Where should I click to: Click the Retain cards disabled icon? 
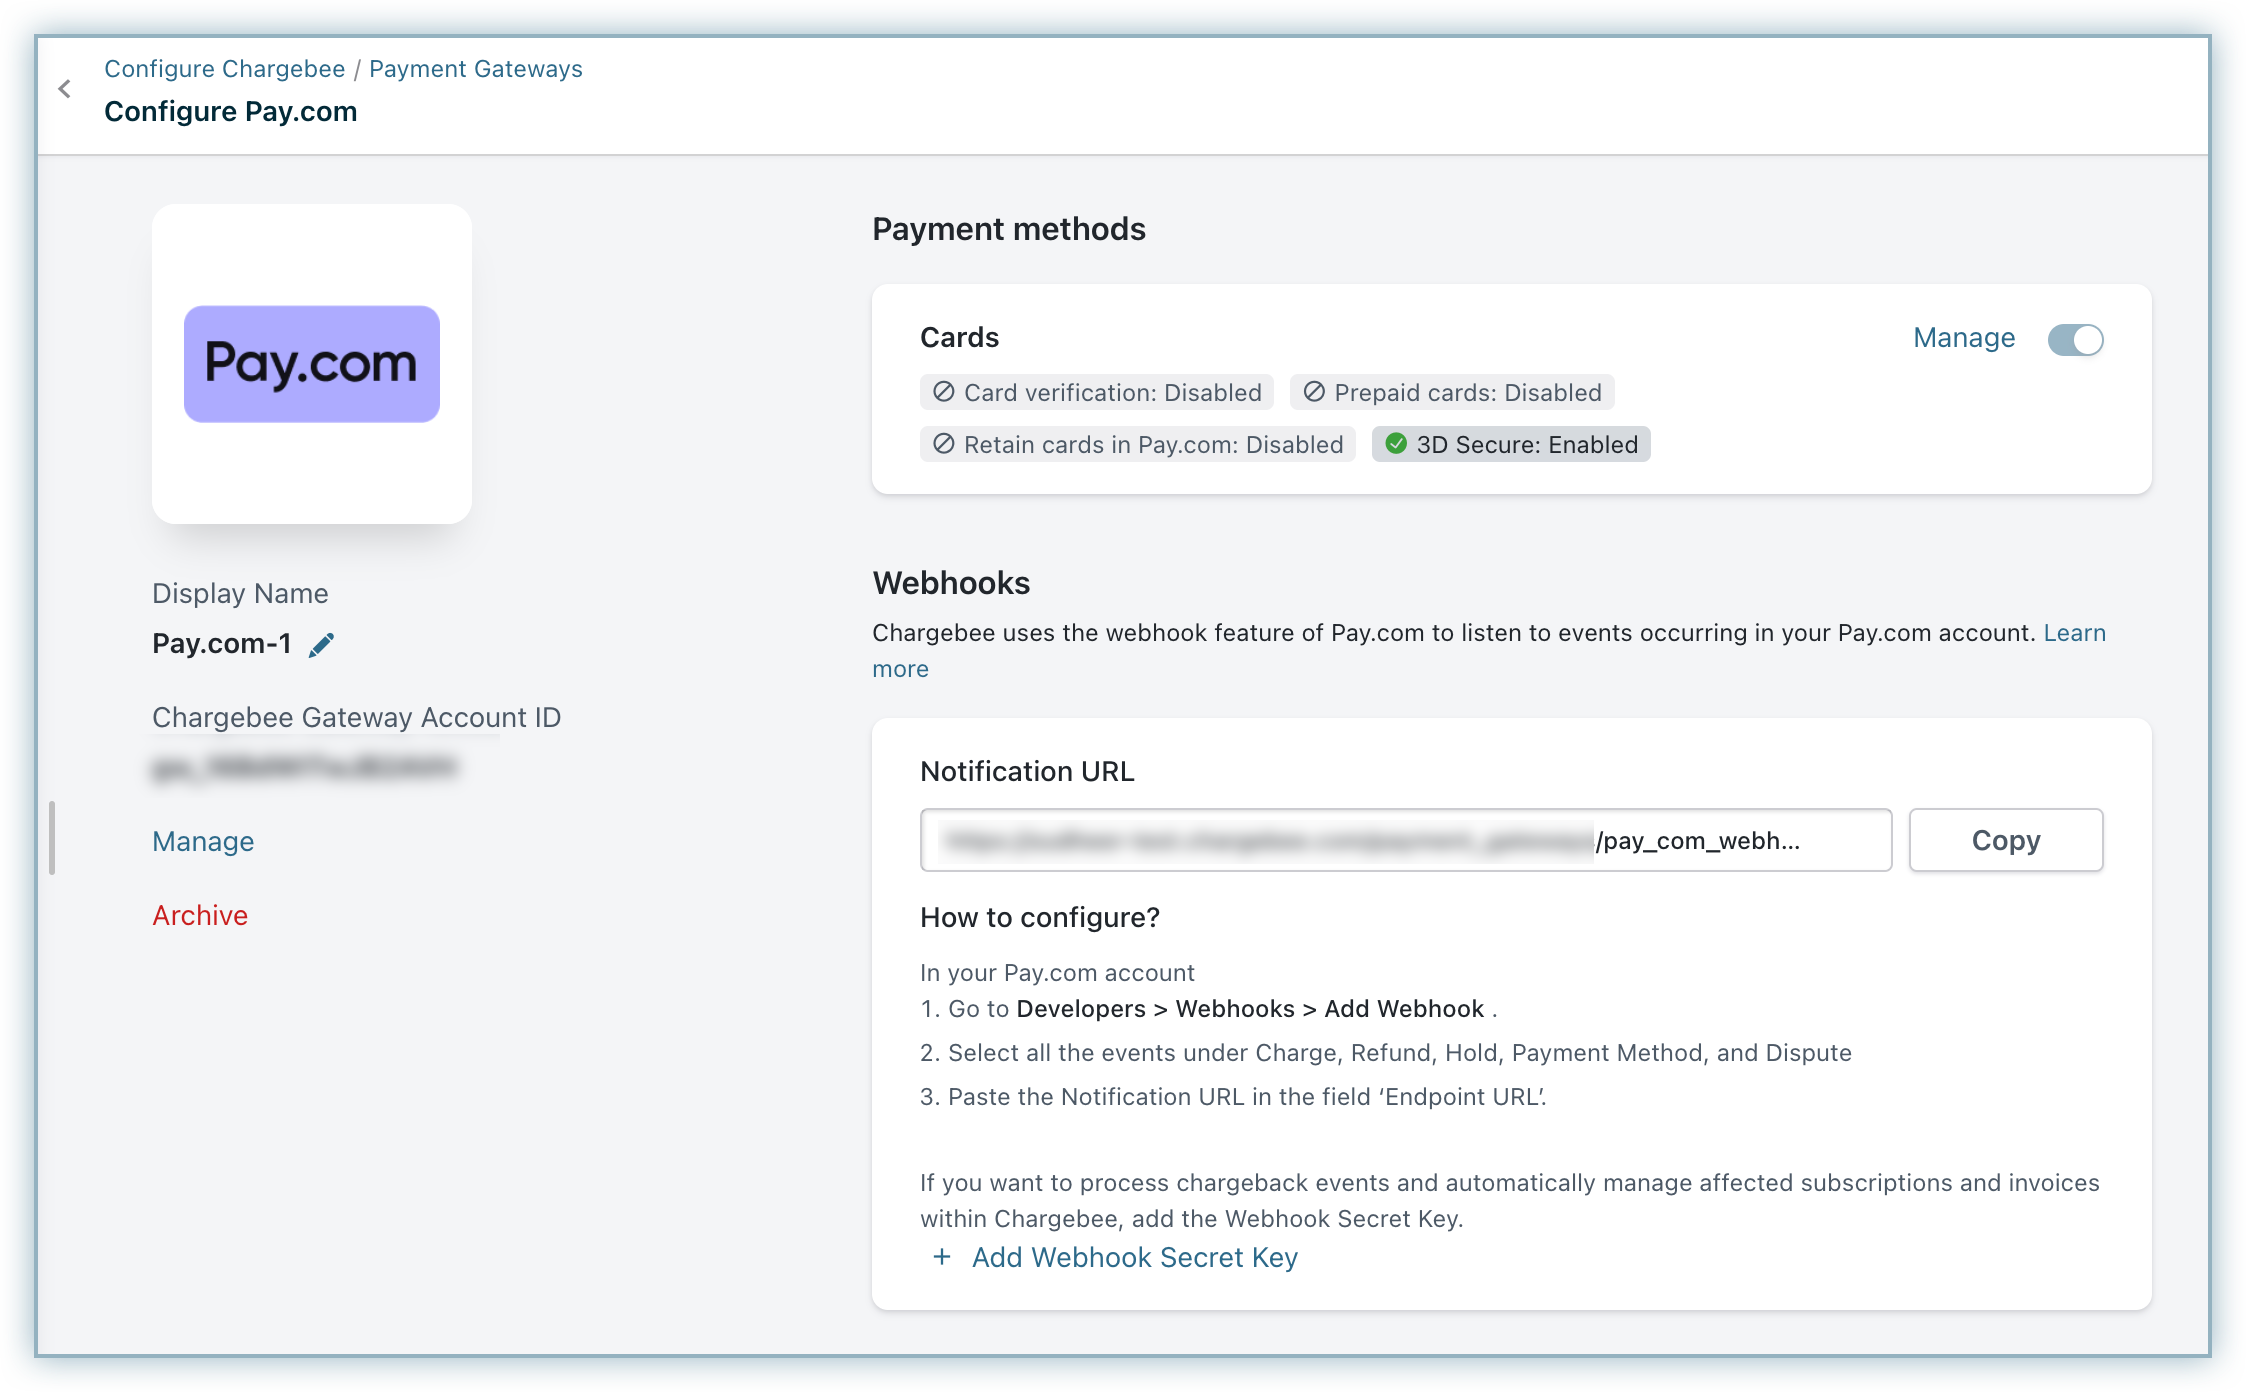[x=943, y=444]
